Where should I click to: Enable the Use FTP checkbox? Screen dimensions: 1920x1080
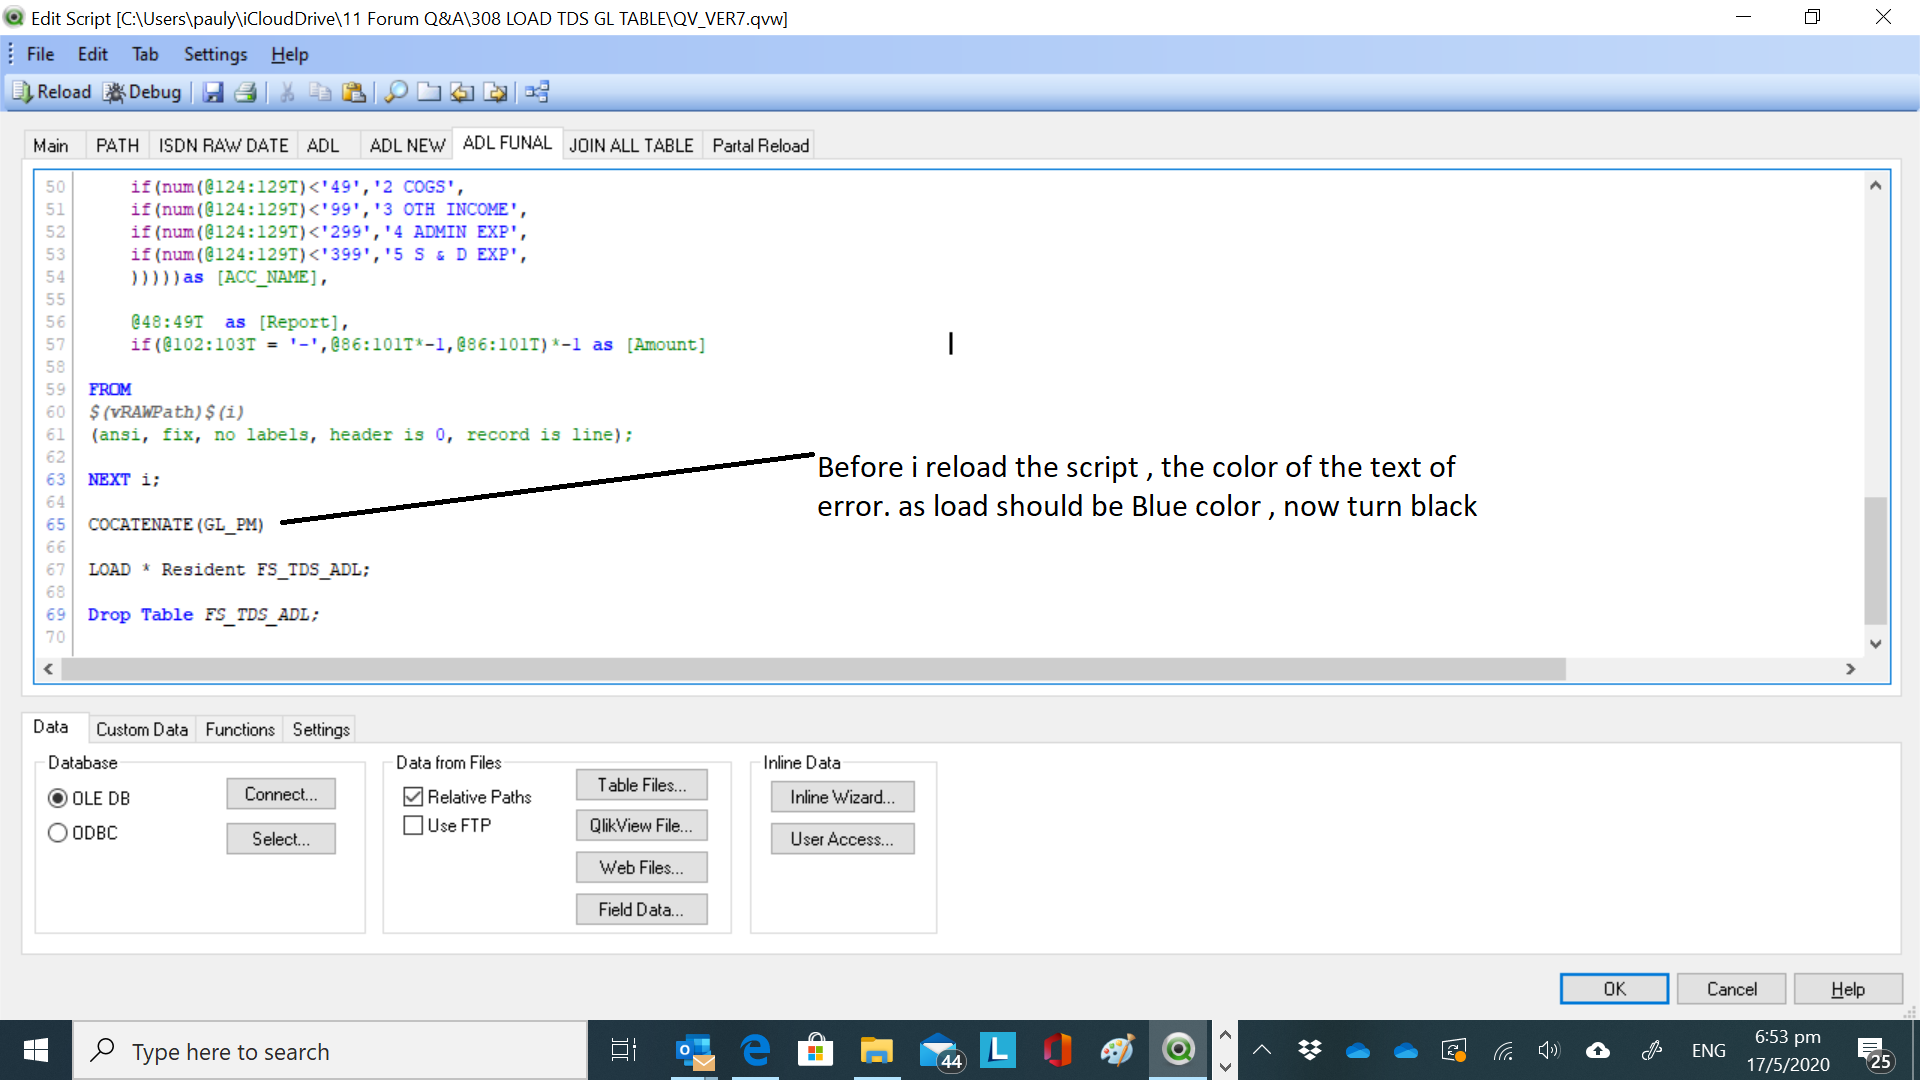click(413, 825)
